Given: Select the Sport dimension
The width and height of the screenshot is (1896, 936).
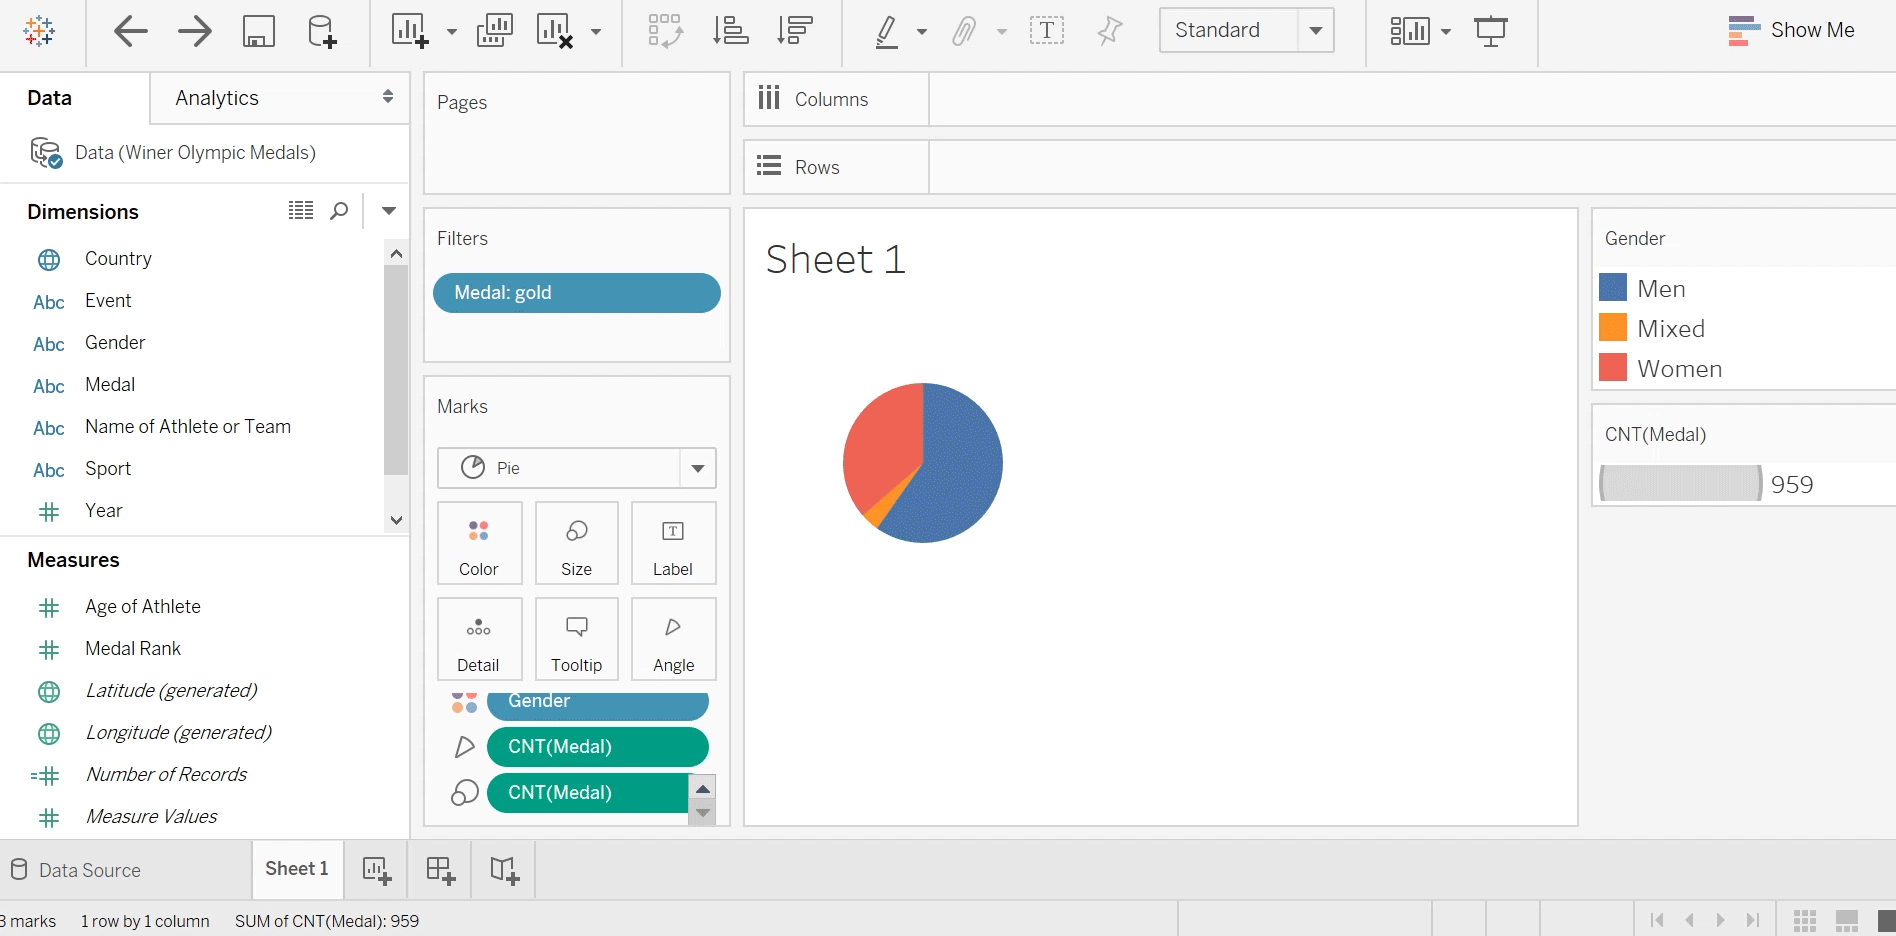Looking at the screenshot, I should tap(108, 469).
